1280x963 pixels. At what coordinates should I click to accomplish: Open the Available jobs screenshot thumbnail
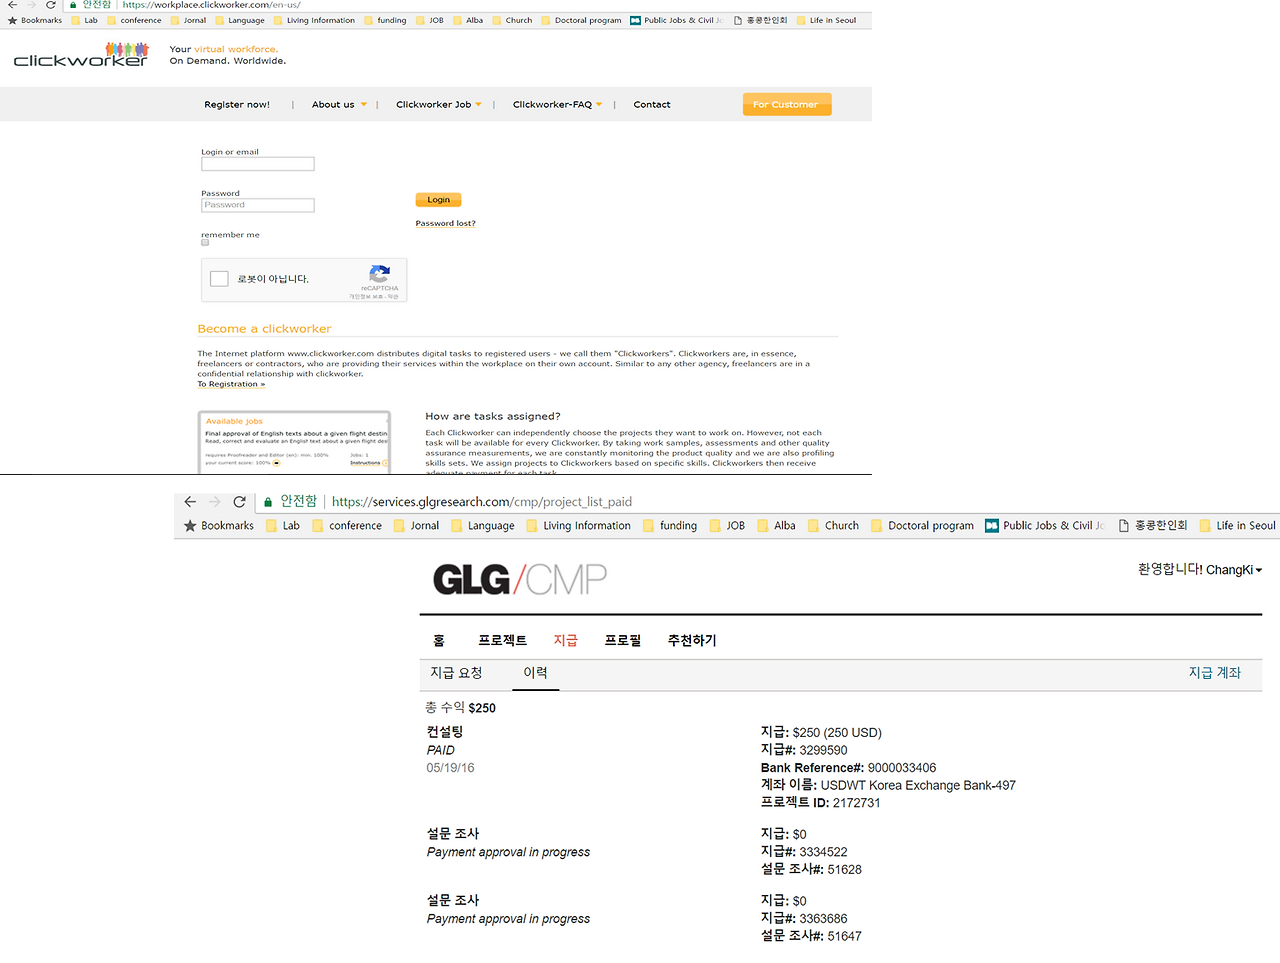pos(294,442)
